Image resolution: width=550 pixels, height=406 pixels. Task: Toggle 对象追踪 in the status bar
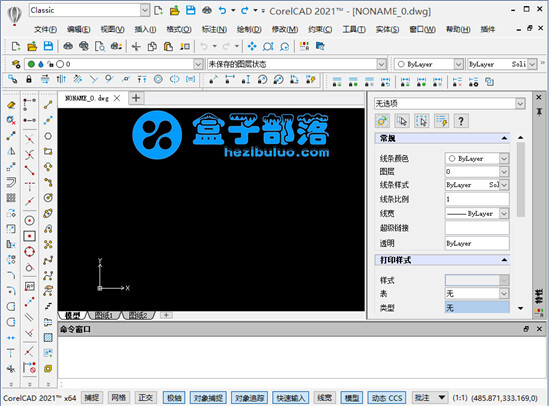click(x=249, y=398)
